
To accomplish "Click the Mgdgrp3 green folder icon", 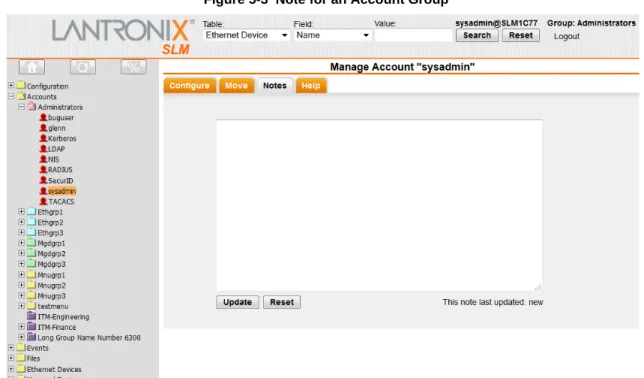I will 32,264.
